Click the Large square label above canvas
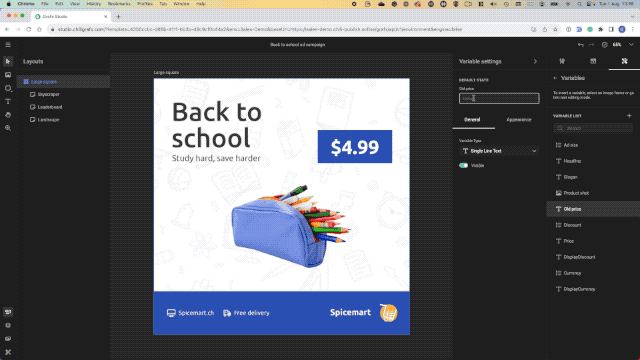Image resolution: width=640 pixels, height=360 pixels. [167, 72]
